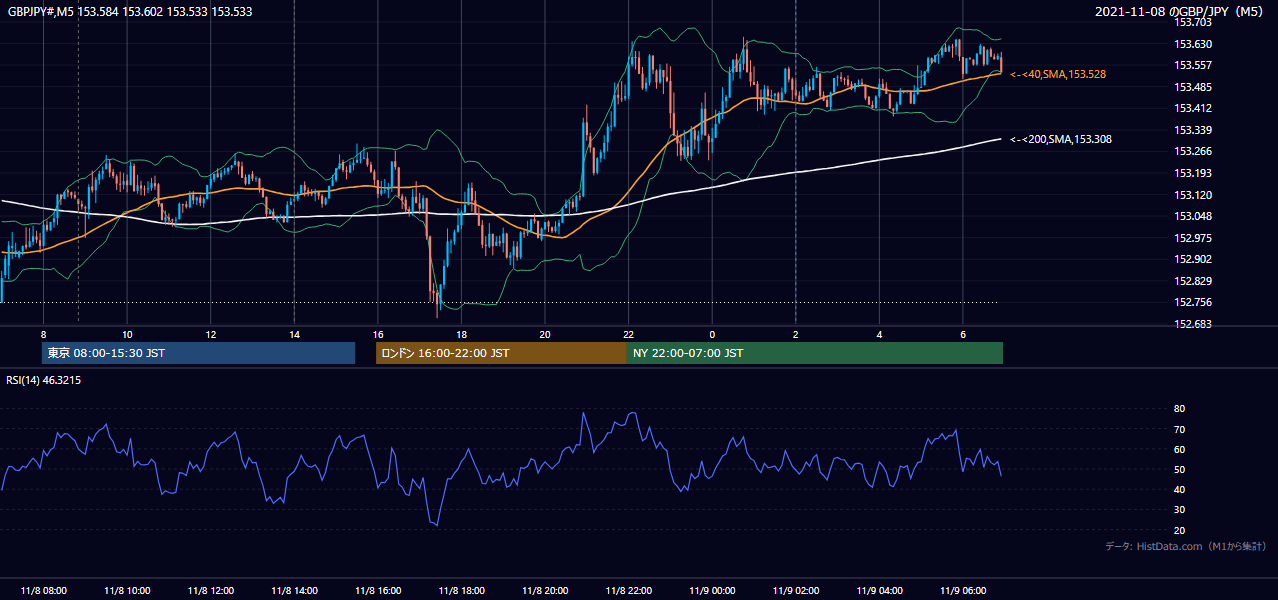Click the 200 SMA 153.308 label
The height and width of the screenshot is (600, 1278).
tap(1061, 139)
